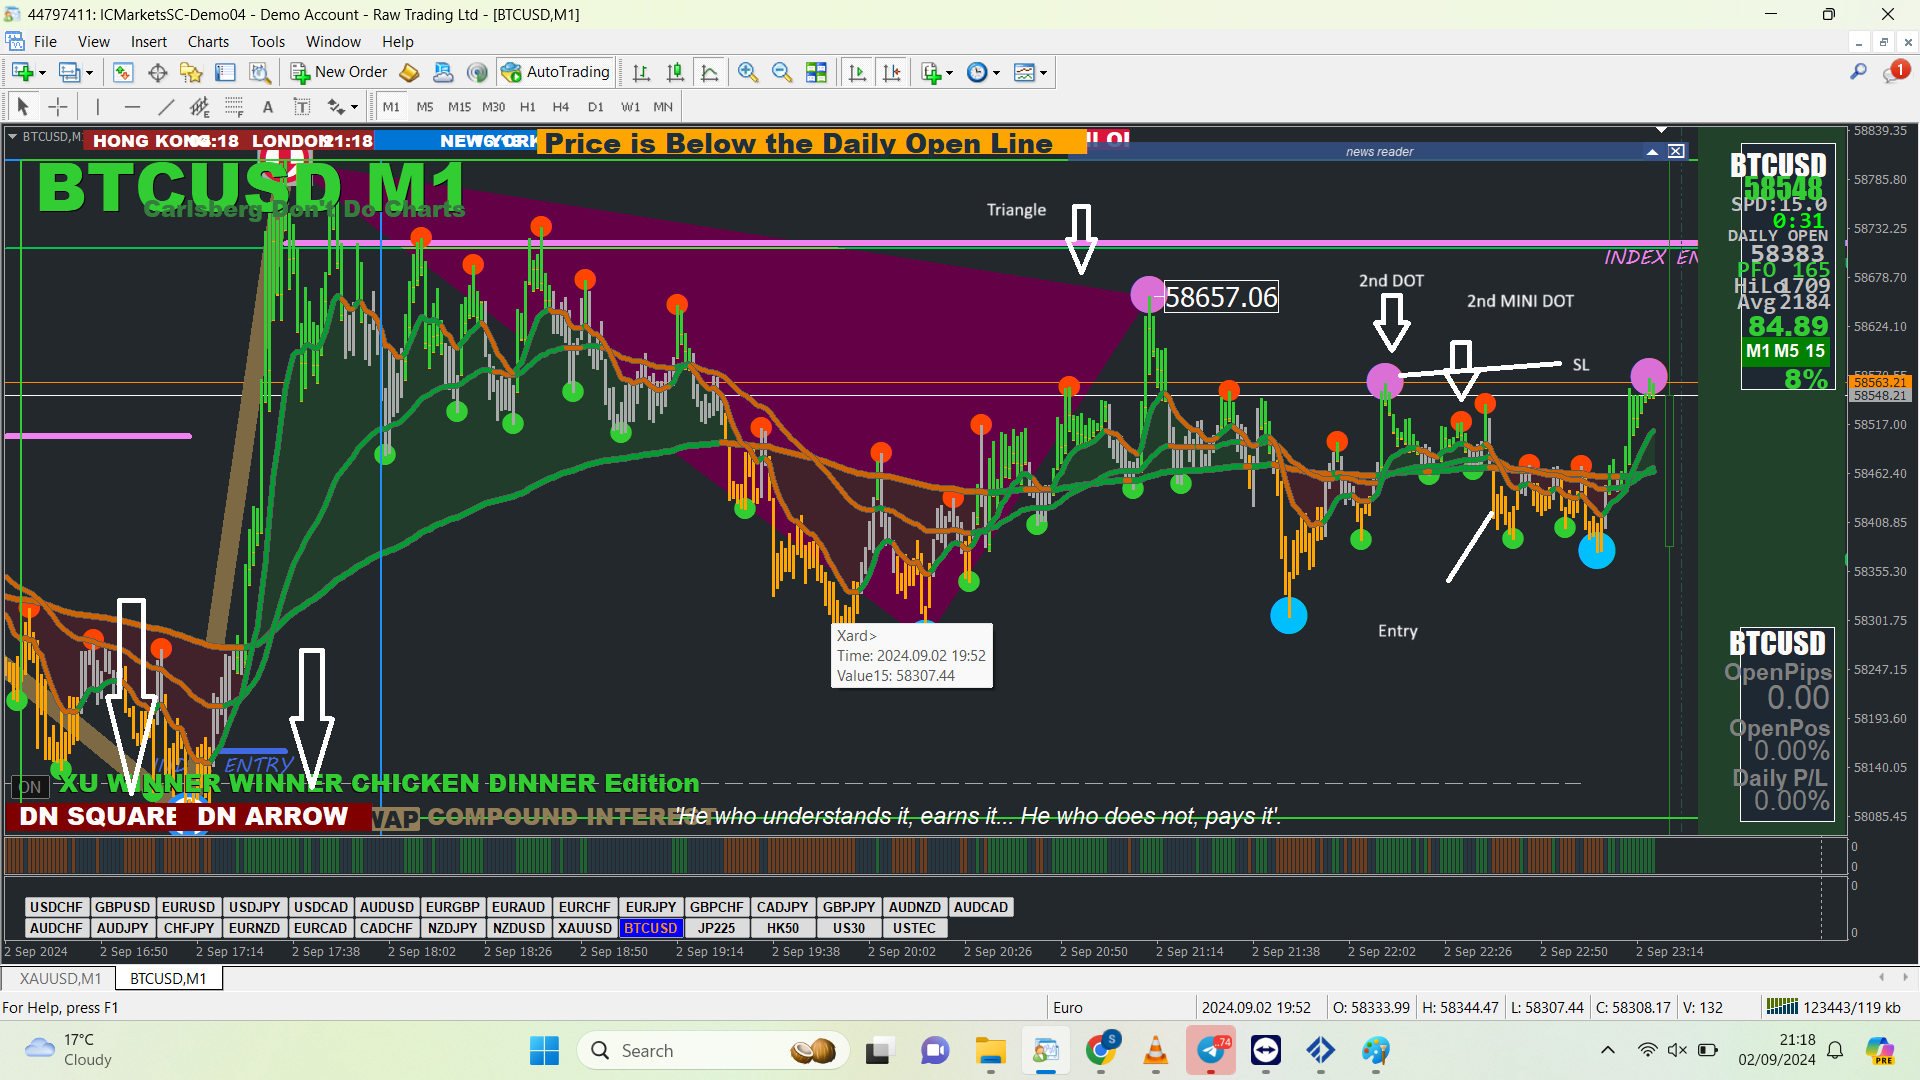
Task: Click the EURUSD symbol button
Action: pos(188,907)
